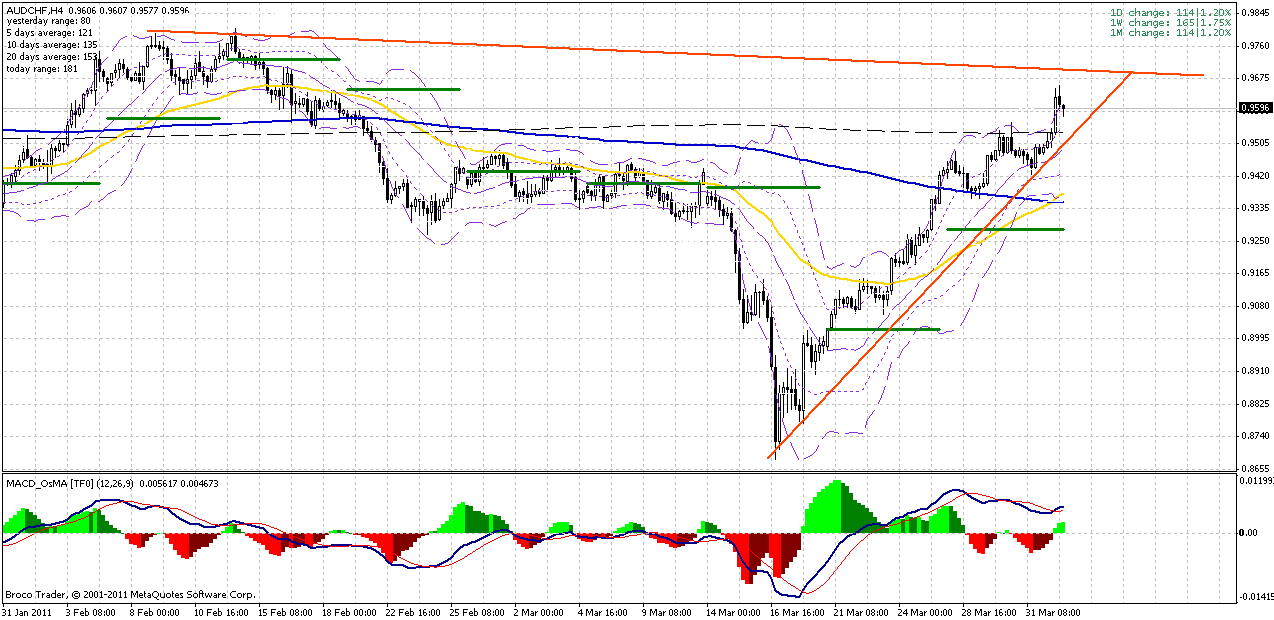Click the '10 days average: 135' label
Image resolution: width=1274 pixels, height=620 pixels.
coord(50,44)
